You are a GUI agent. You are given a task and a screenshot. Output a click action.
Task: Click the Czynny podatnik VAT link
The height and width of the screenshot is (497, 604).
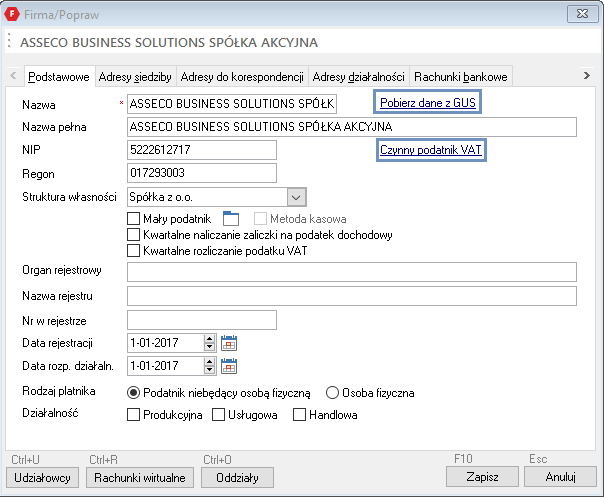431,150
